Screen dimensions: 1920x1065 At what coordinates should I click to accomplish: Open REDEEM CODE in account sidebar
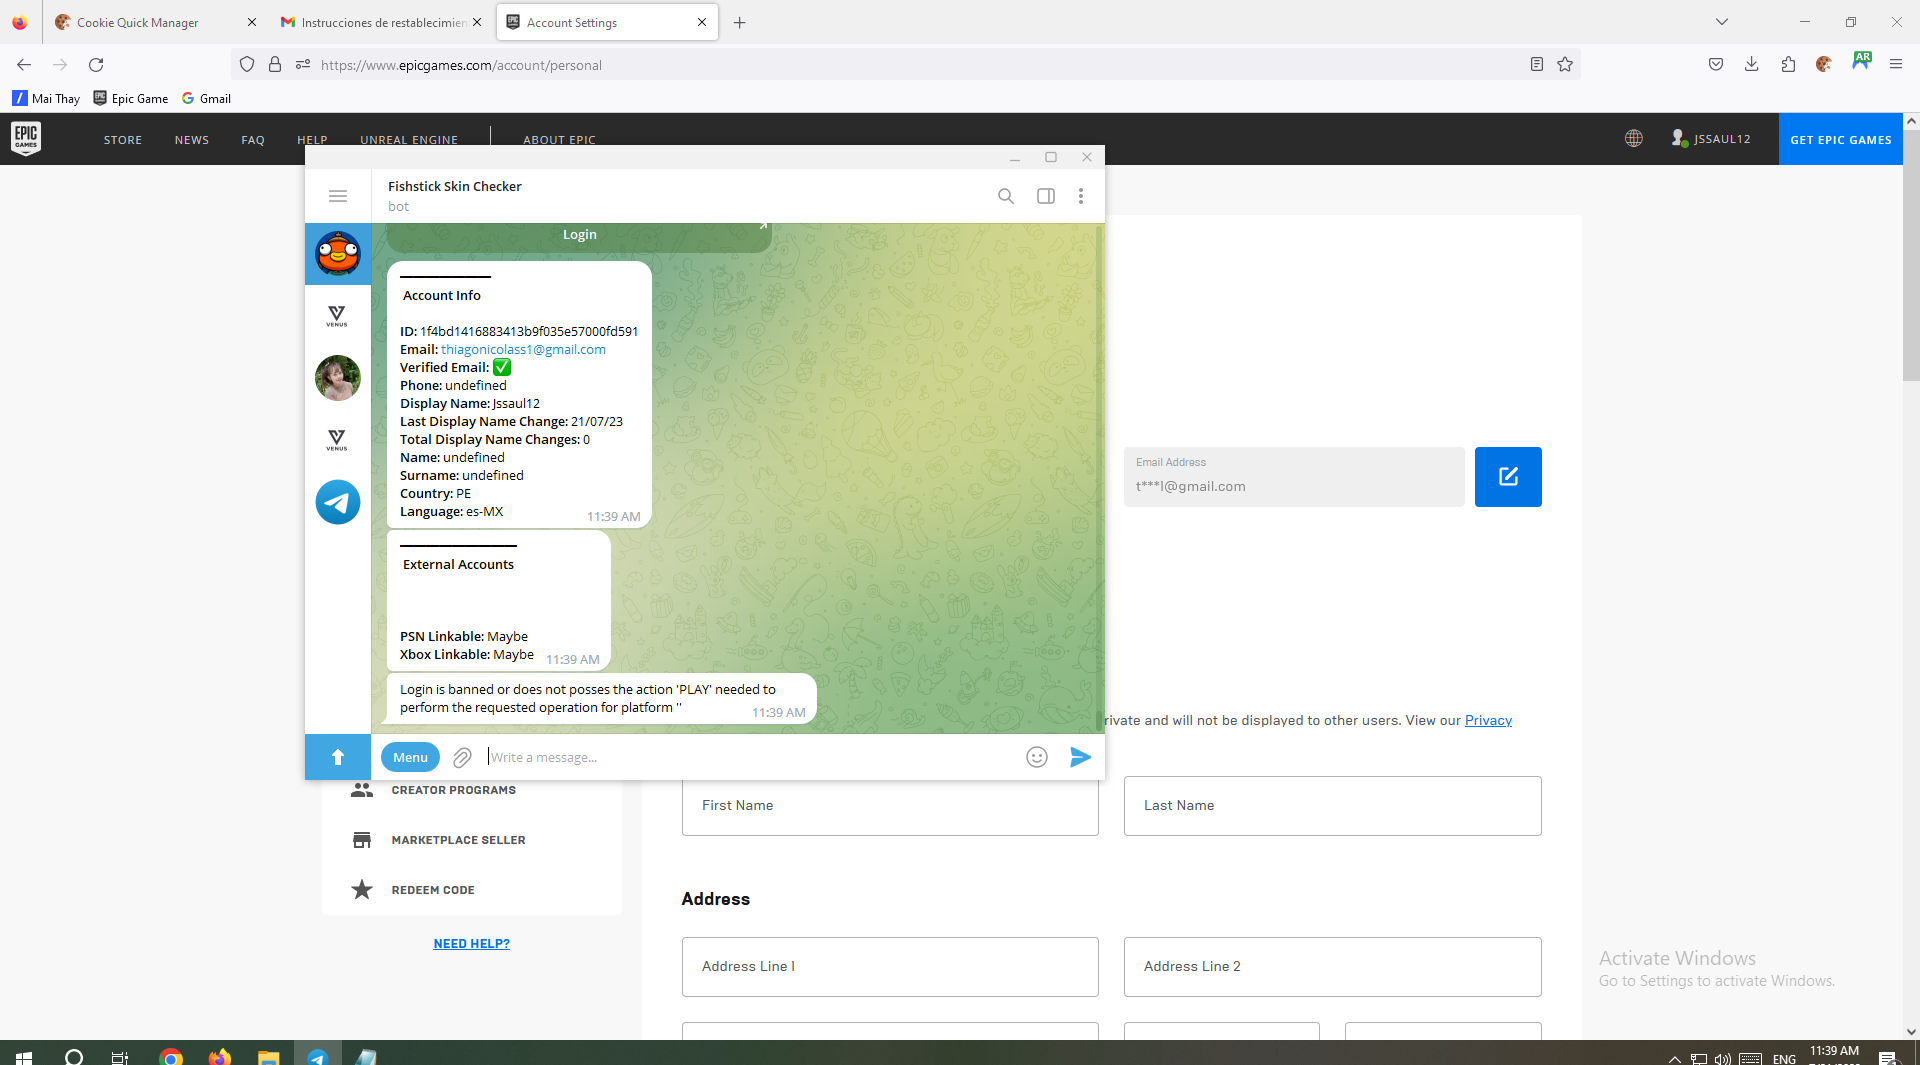pyautogui.click(x=433, y=890)
